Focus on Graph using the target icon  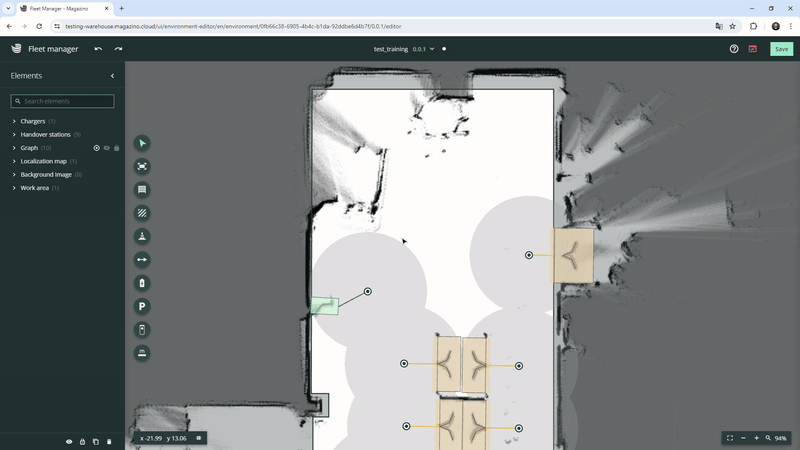[x=96, y=148]
